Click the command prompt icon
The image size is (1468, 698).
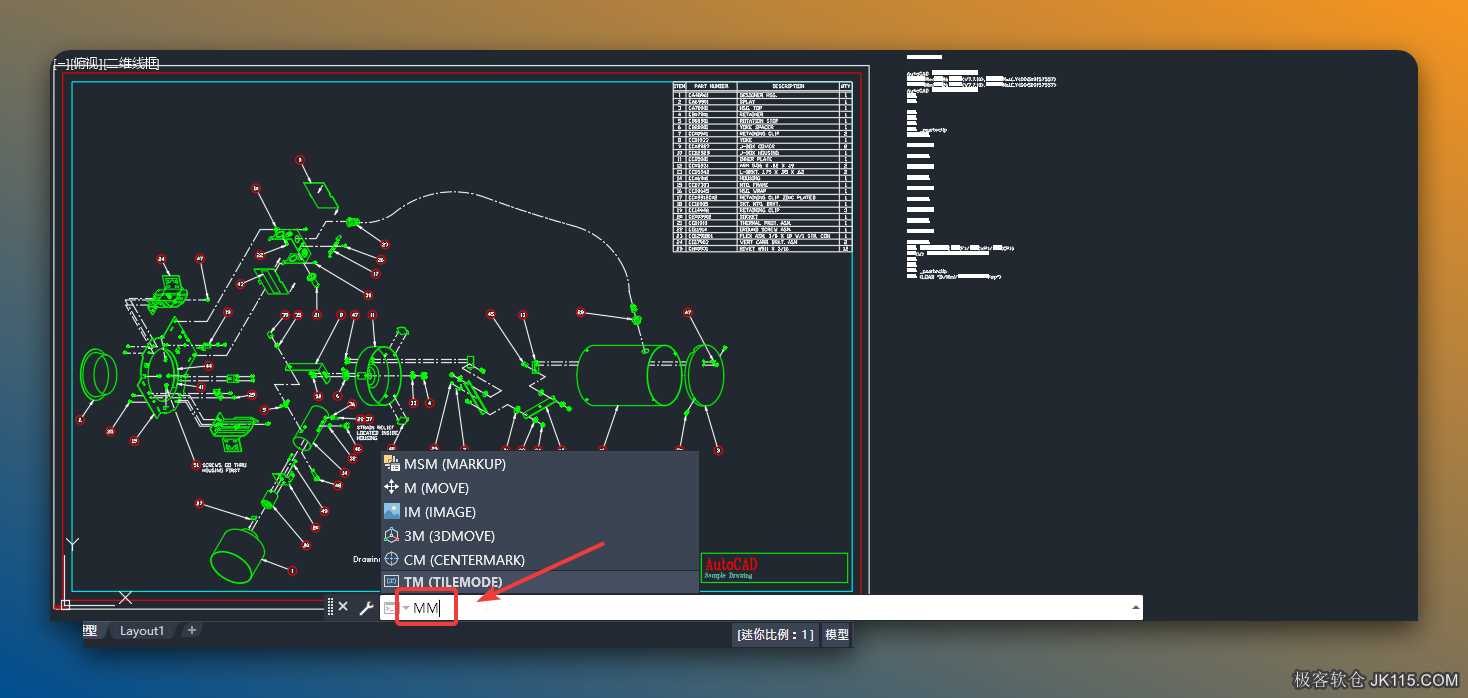(389, 608)
